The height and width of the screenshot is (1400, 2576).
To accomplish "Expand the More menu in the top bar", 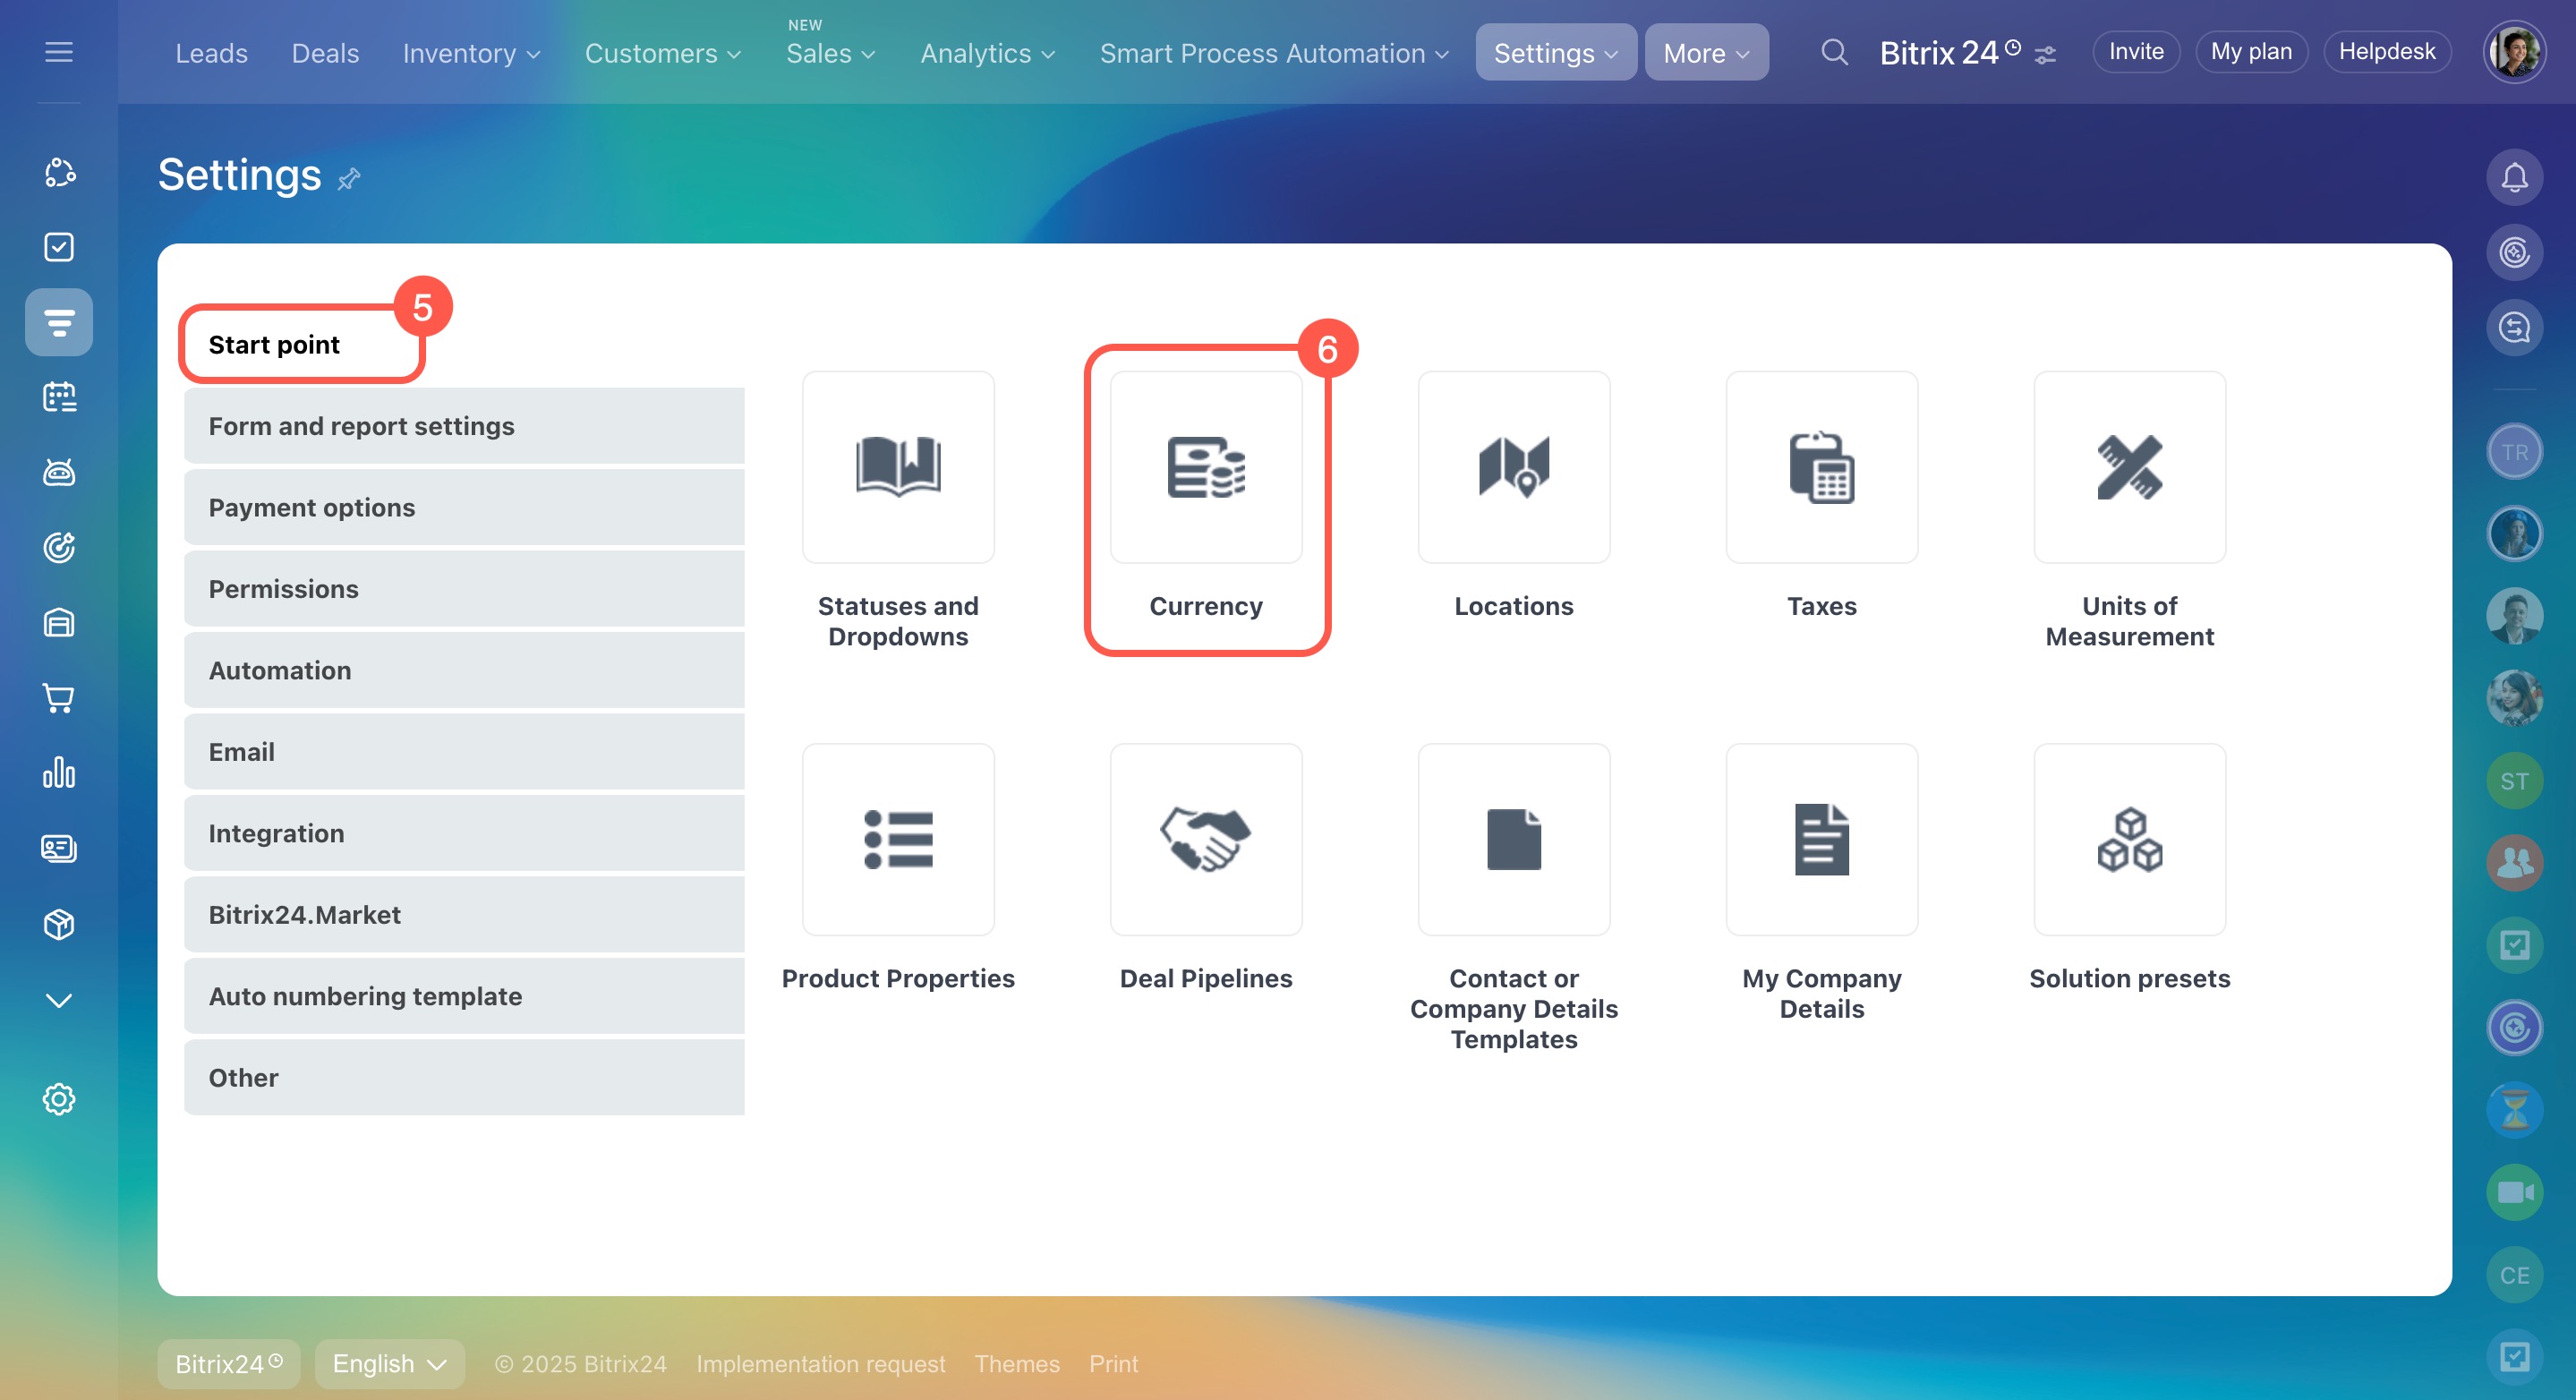I will pyautogui.click(x=1705, y=53).
